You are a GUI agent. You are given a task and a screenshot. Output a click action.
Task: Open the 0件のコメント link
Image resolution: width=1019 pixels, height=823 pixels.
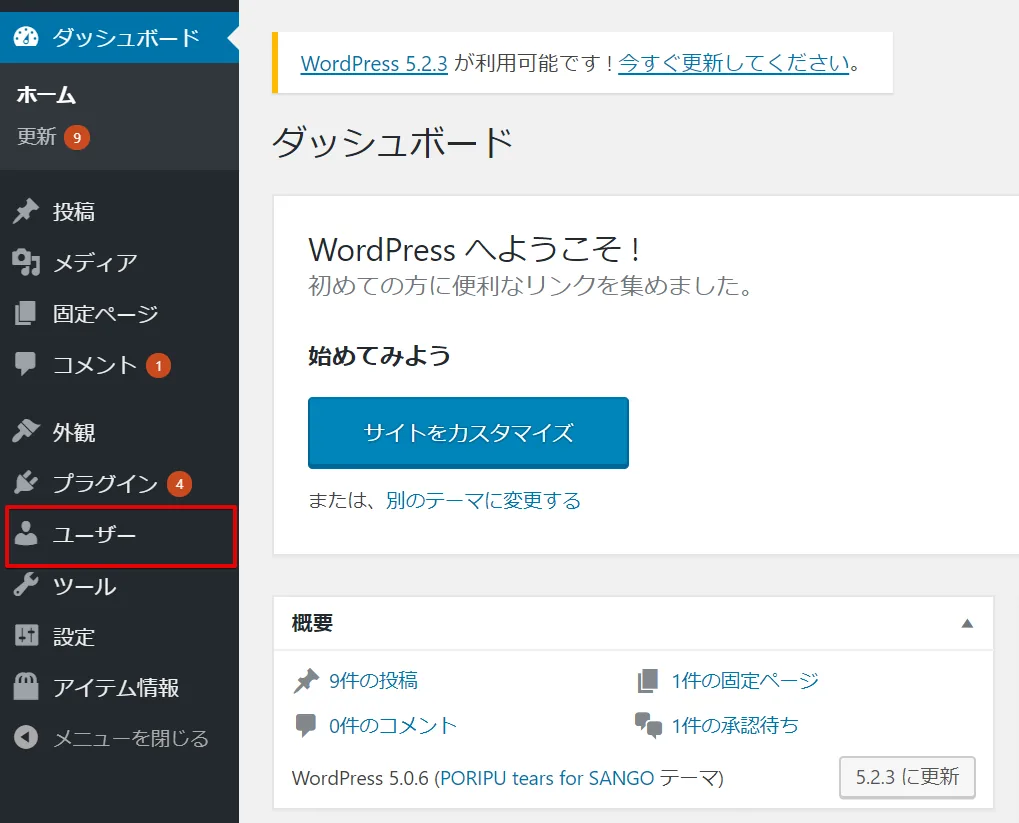393,725
